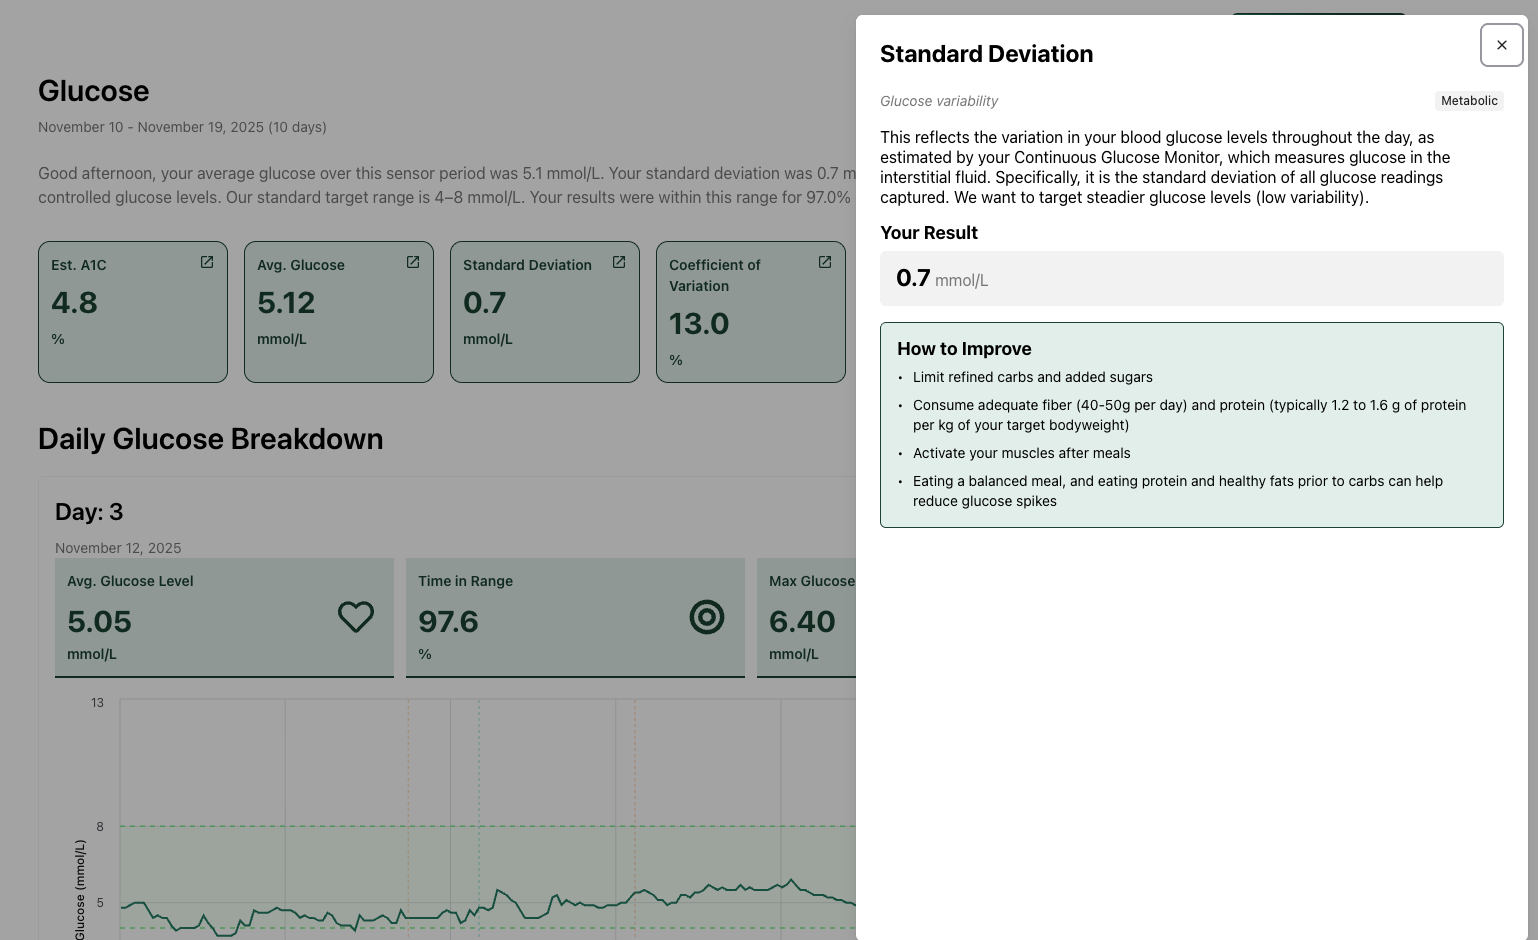The image size is (1538, 940).
Task: Select the Est. A1C card
Action: (x=133, y=312)
